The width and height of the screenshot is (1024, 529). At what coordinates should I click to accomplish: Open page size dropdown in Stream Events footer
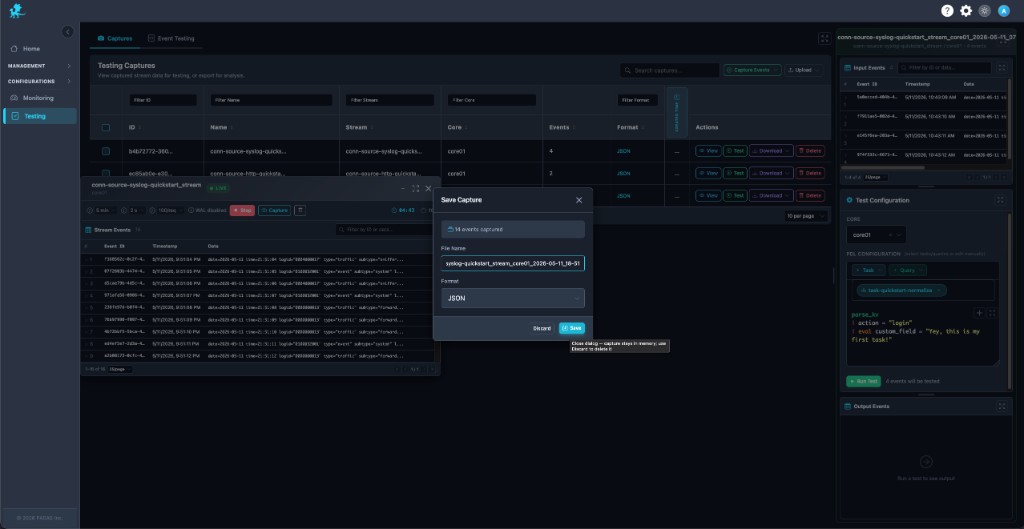(x=120, y=370)
